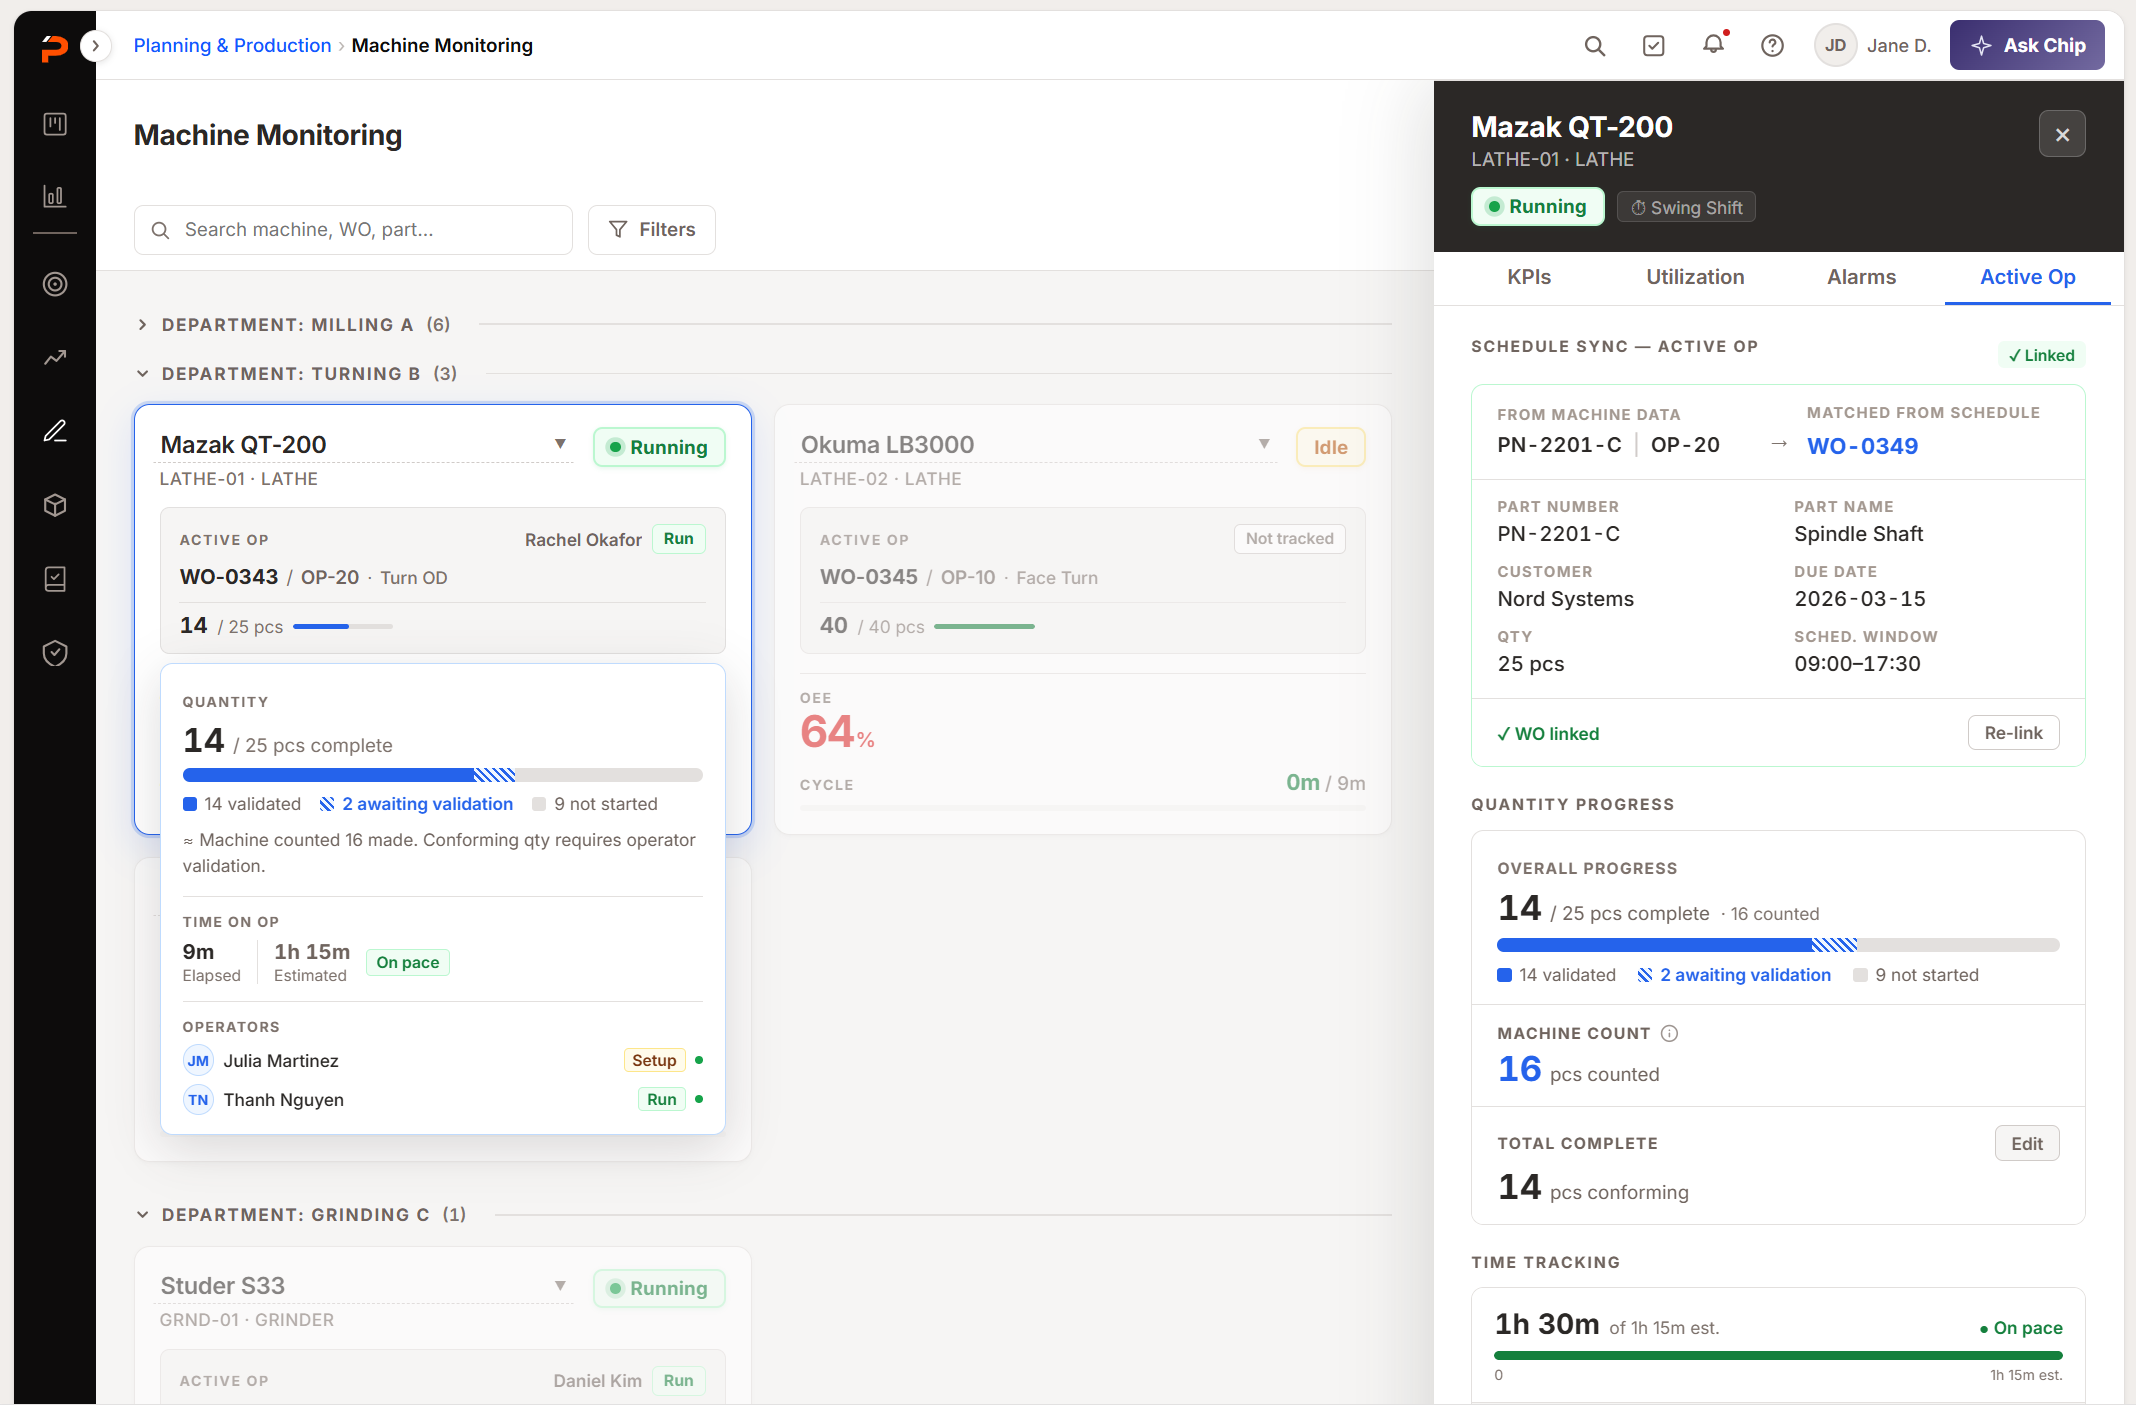The height and width of the screenshot is (1405, 2136).
Task: Click the Run tag for Thanh Nguyen
Action: tap(661, 1099)
